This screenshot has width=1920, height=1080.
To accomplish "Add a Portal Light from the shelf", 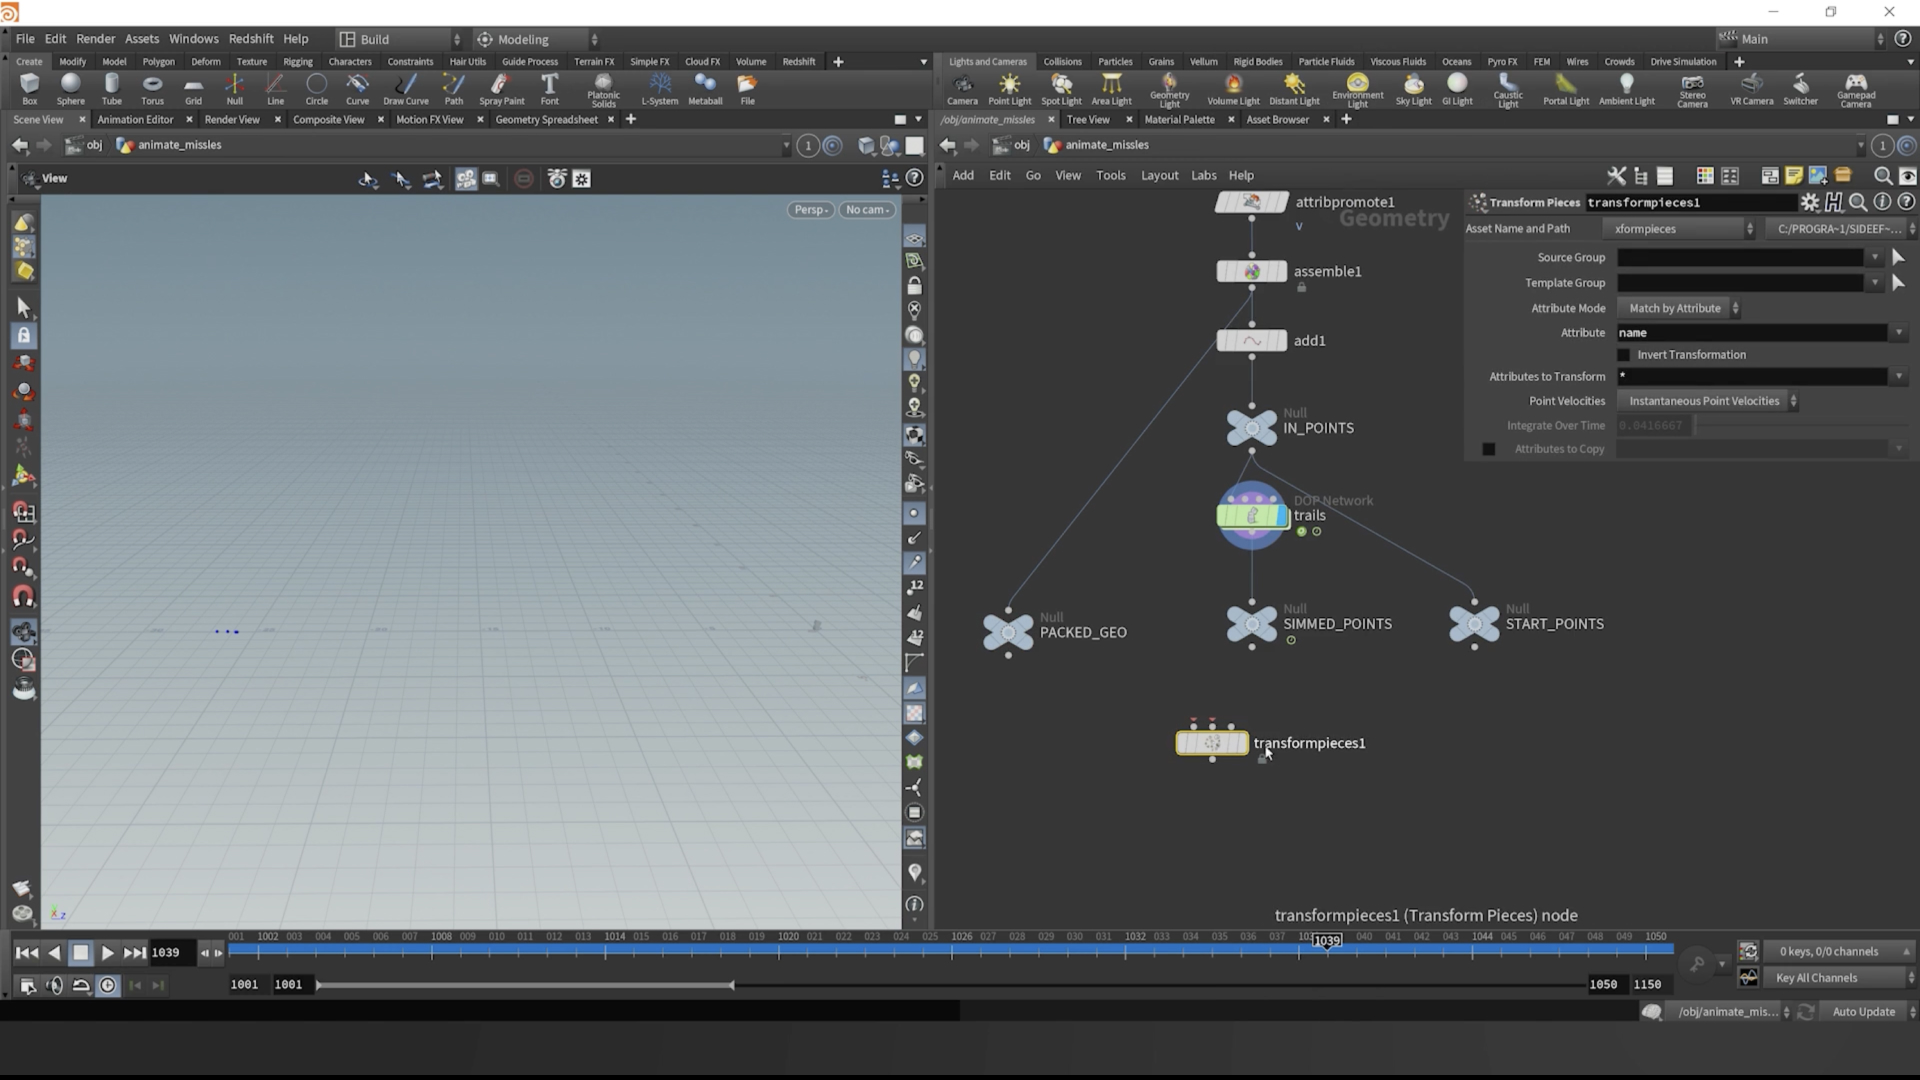I will coord(1565,88).
